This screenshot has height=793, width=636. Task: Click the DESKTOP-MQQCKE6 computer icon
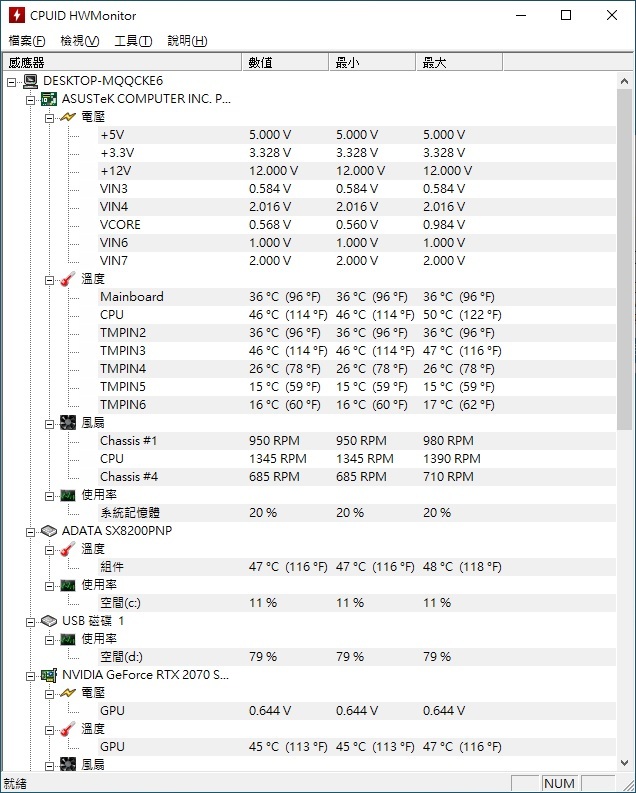point(31,81)
